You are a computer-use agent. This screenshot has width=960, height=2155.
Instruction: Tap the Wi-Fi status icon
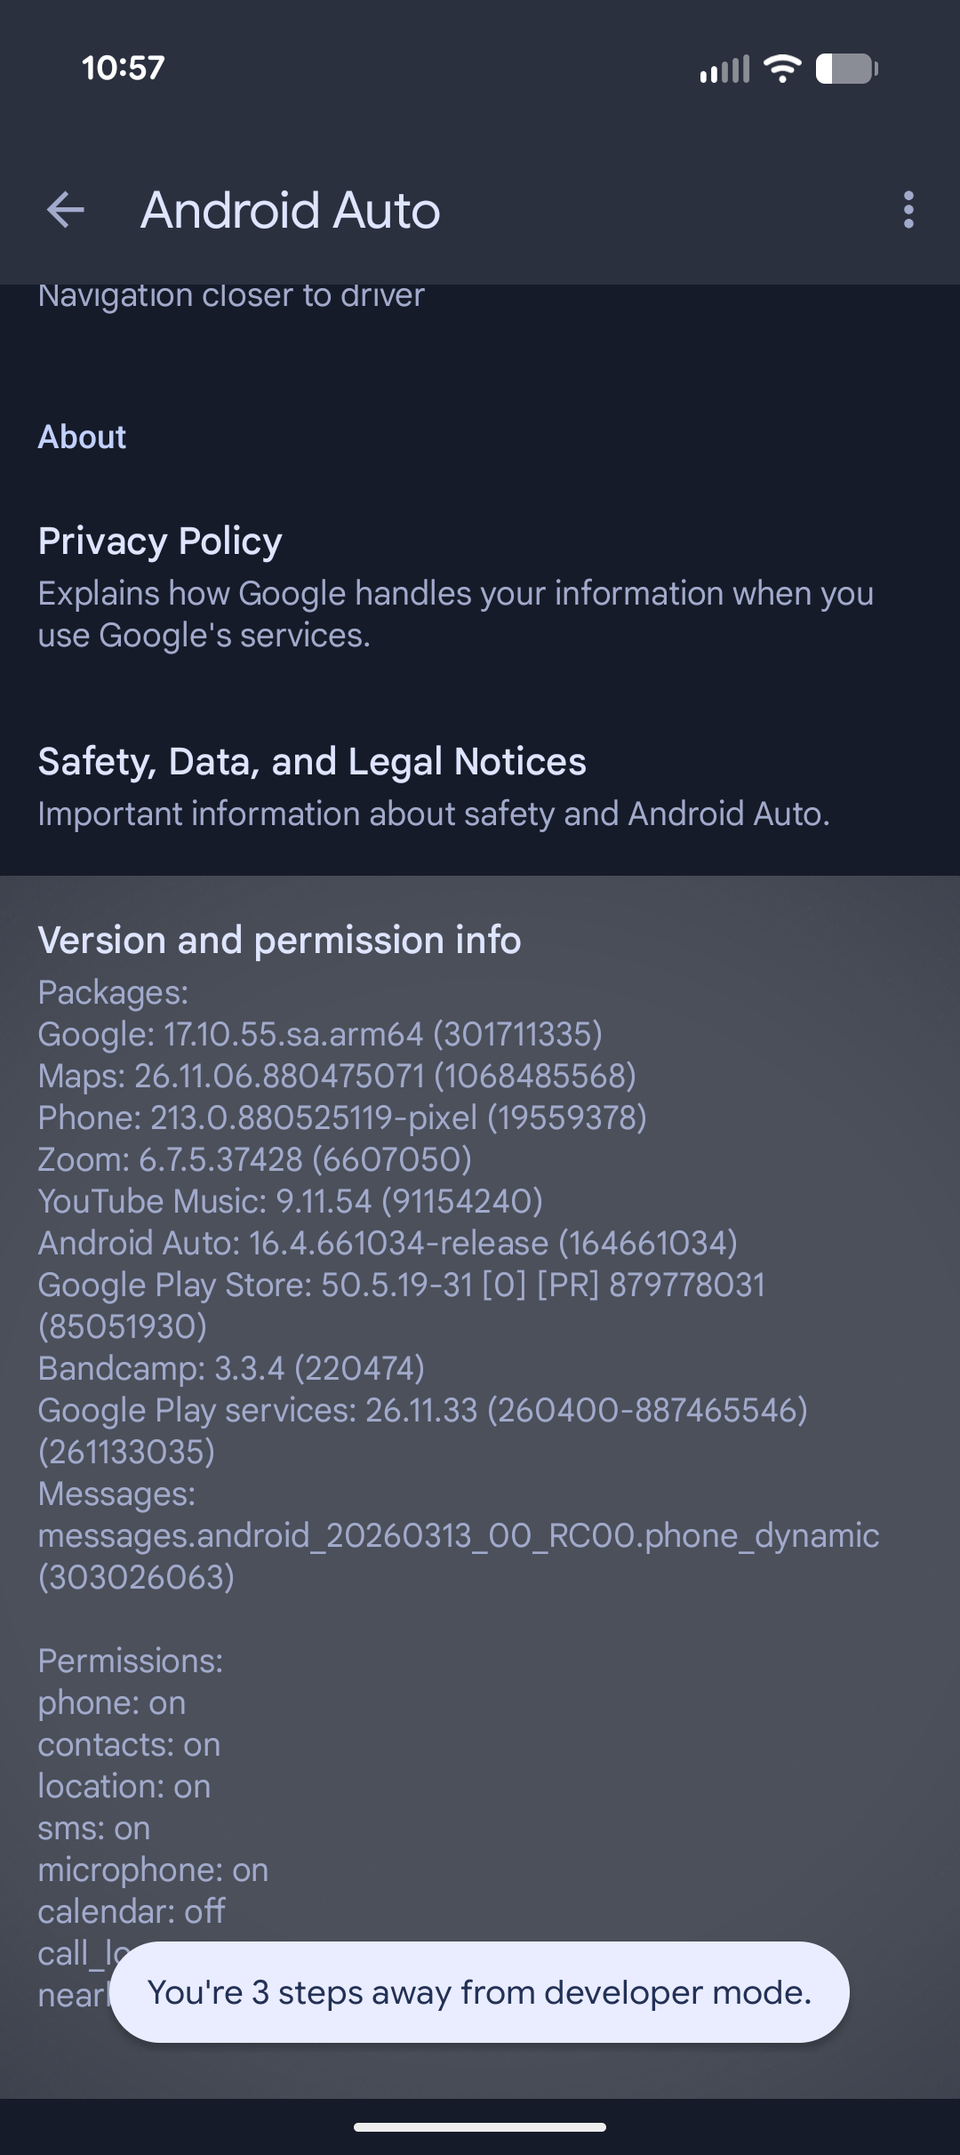tap(782, 68)
